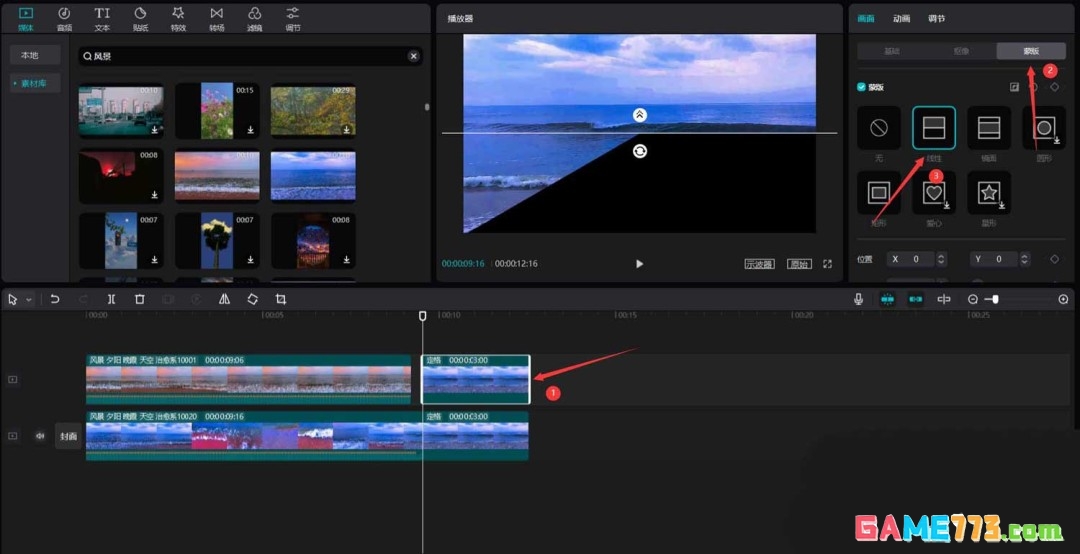Open the 转场 (Transitions) panel

[217, 17]
